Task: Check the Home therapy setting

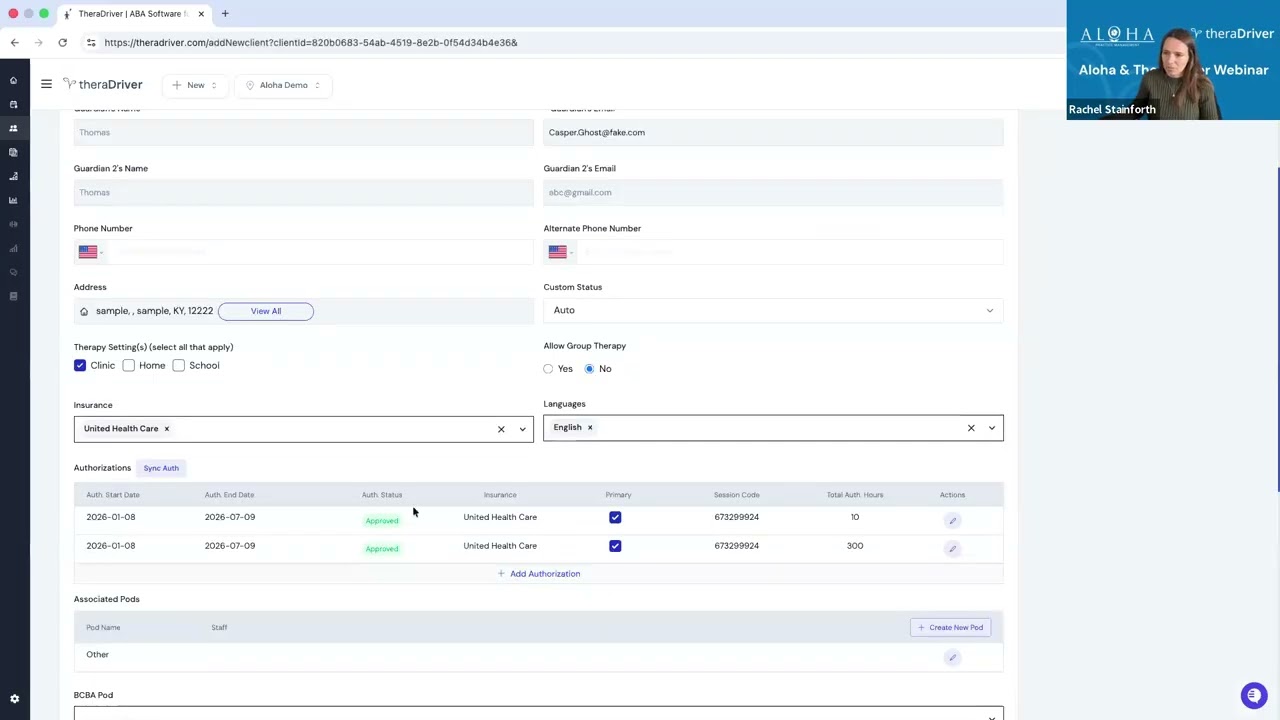Action: point(129,366)
